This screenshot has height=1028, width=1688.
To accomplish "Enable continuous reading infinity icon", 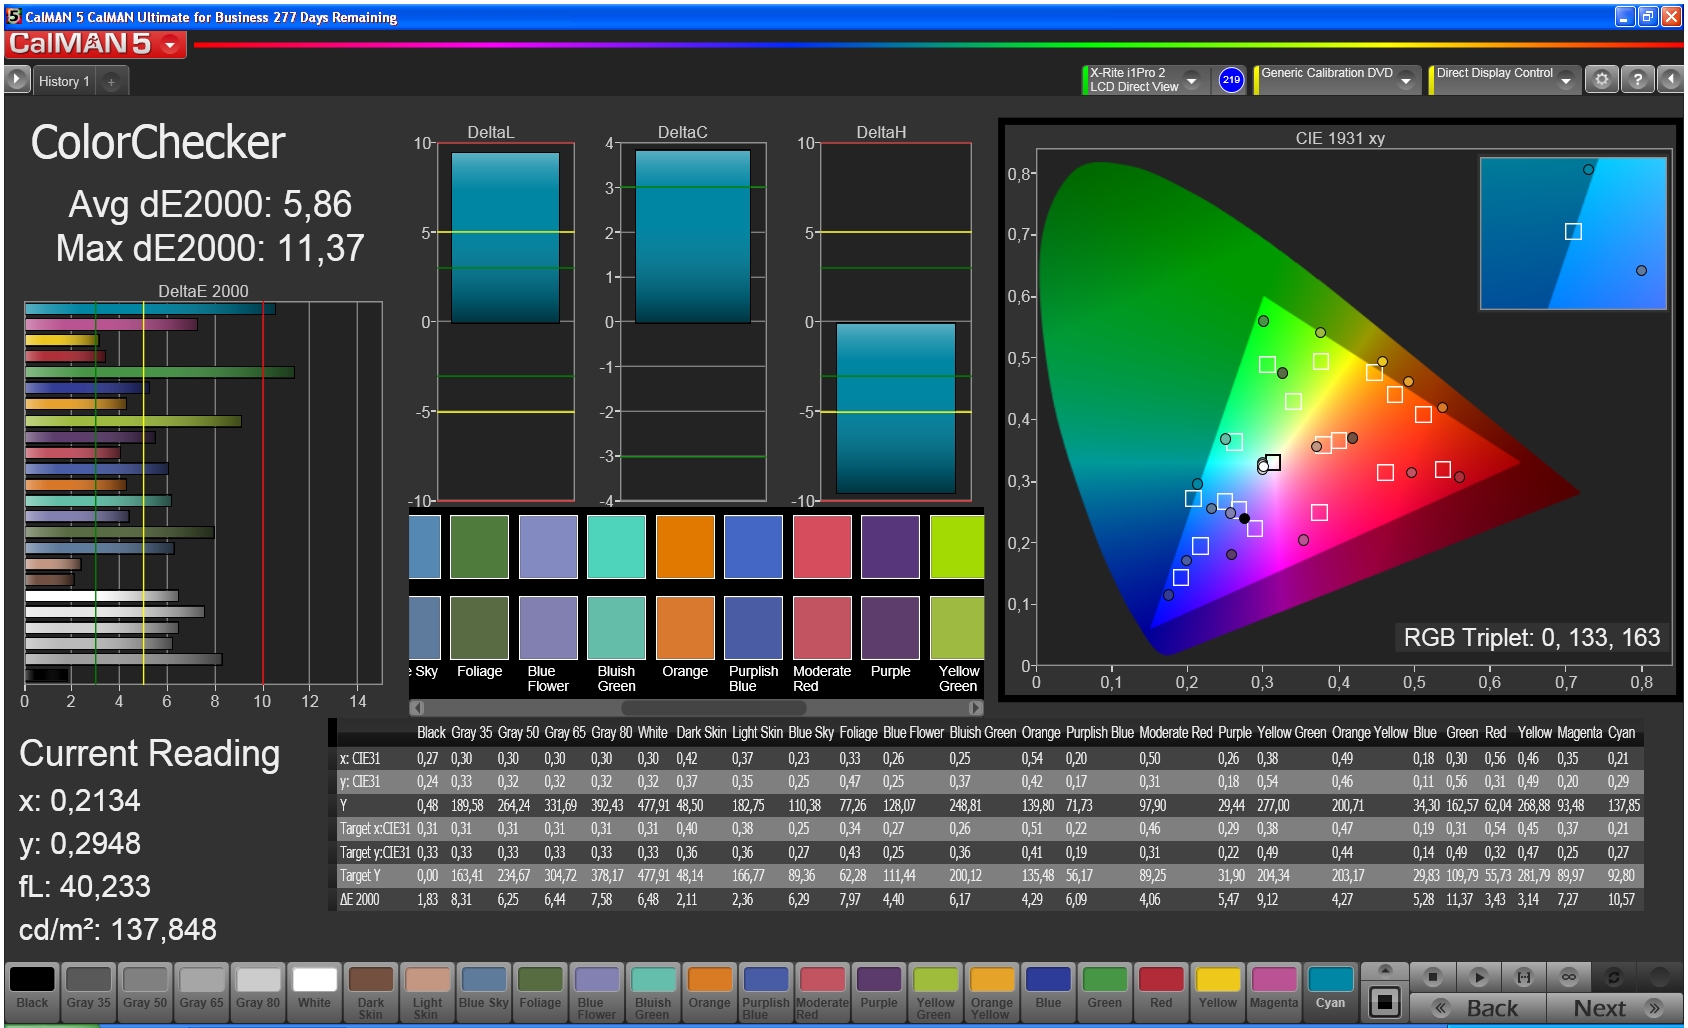I will (1568, 977).
